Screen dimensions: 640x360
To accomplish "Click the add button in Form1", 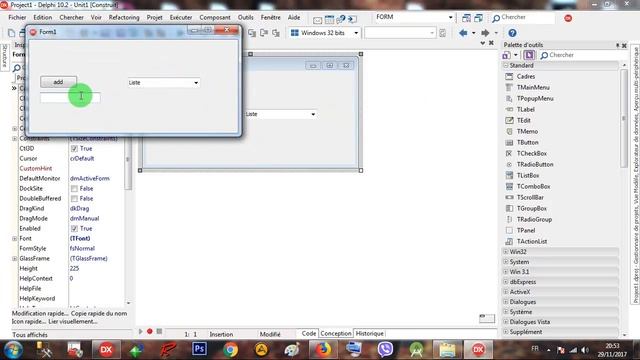I will [58, 82].
